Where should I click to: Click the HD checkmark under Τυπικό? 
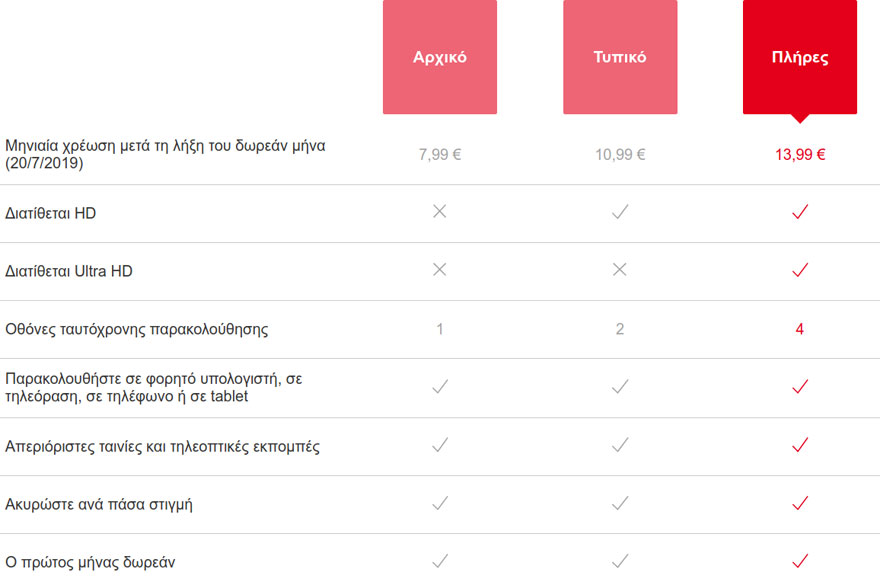[620, 212]
